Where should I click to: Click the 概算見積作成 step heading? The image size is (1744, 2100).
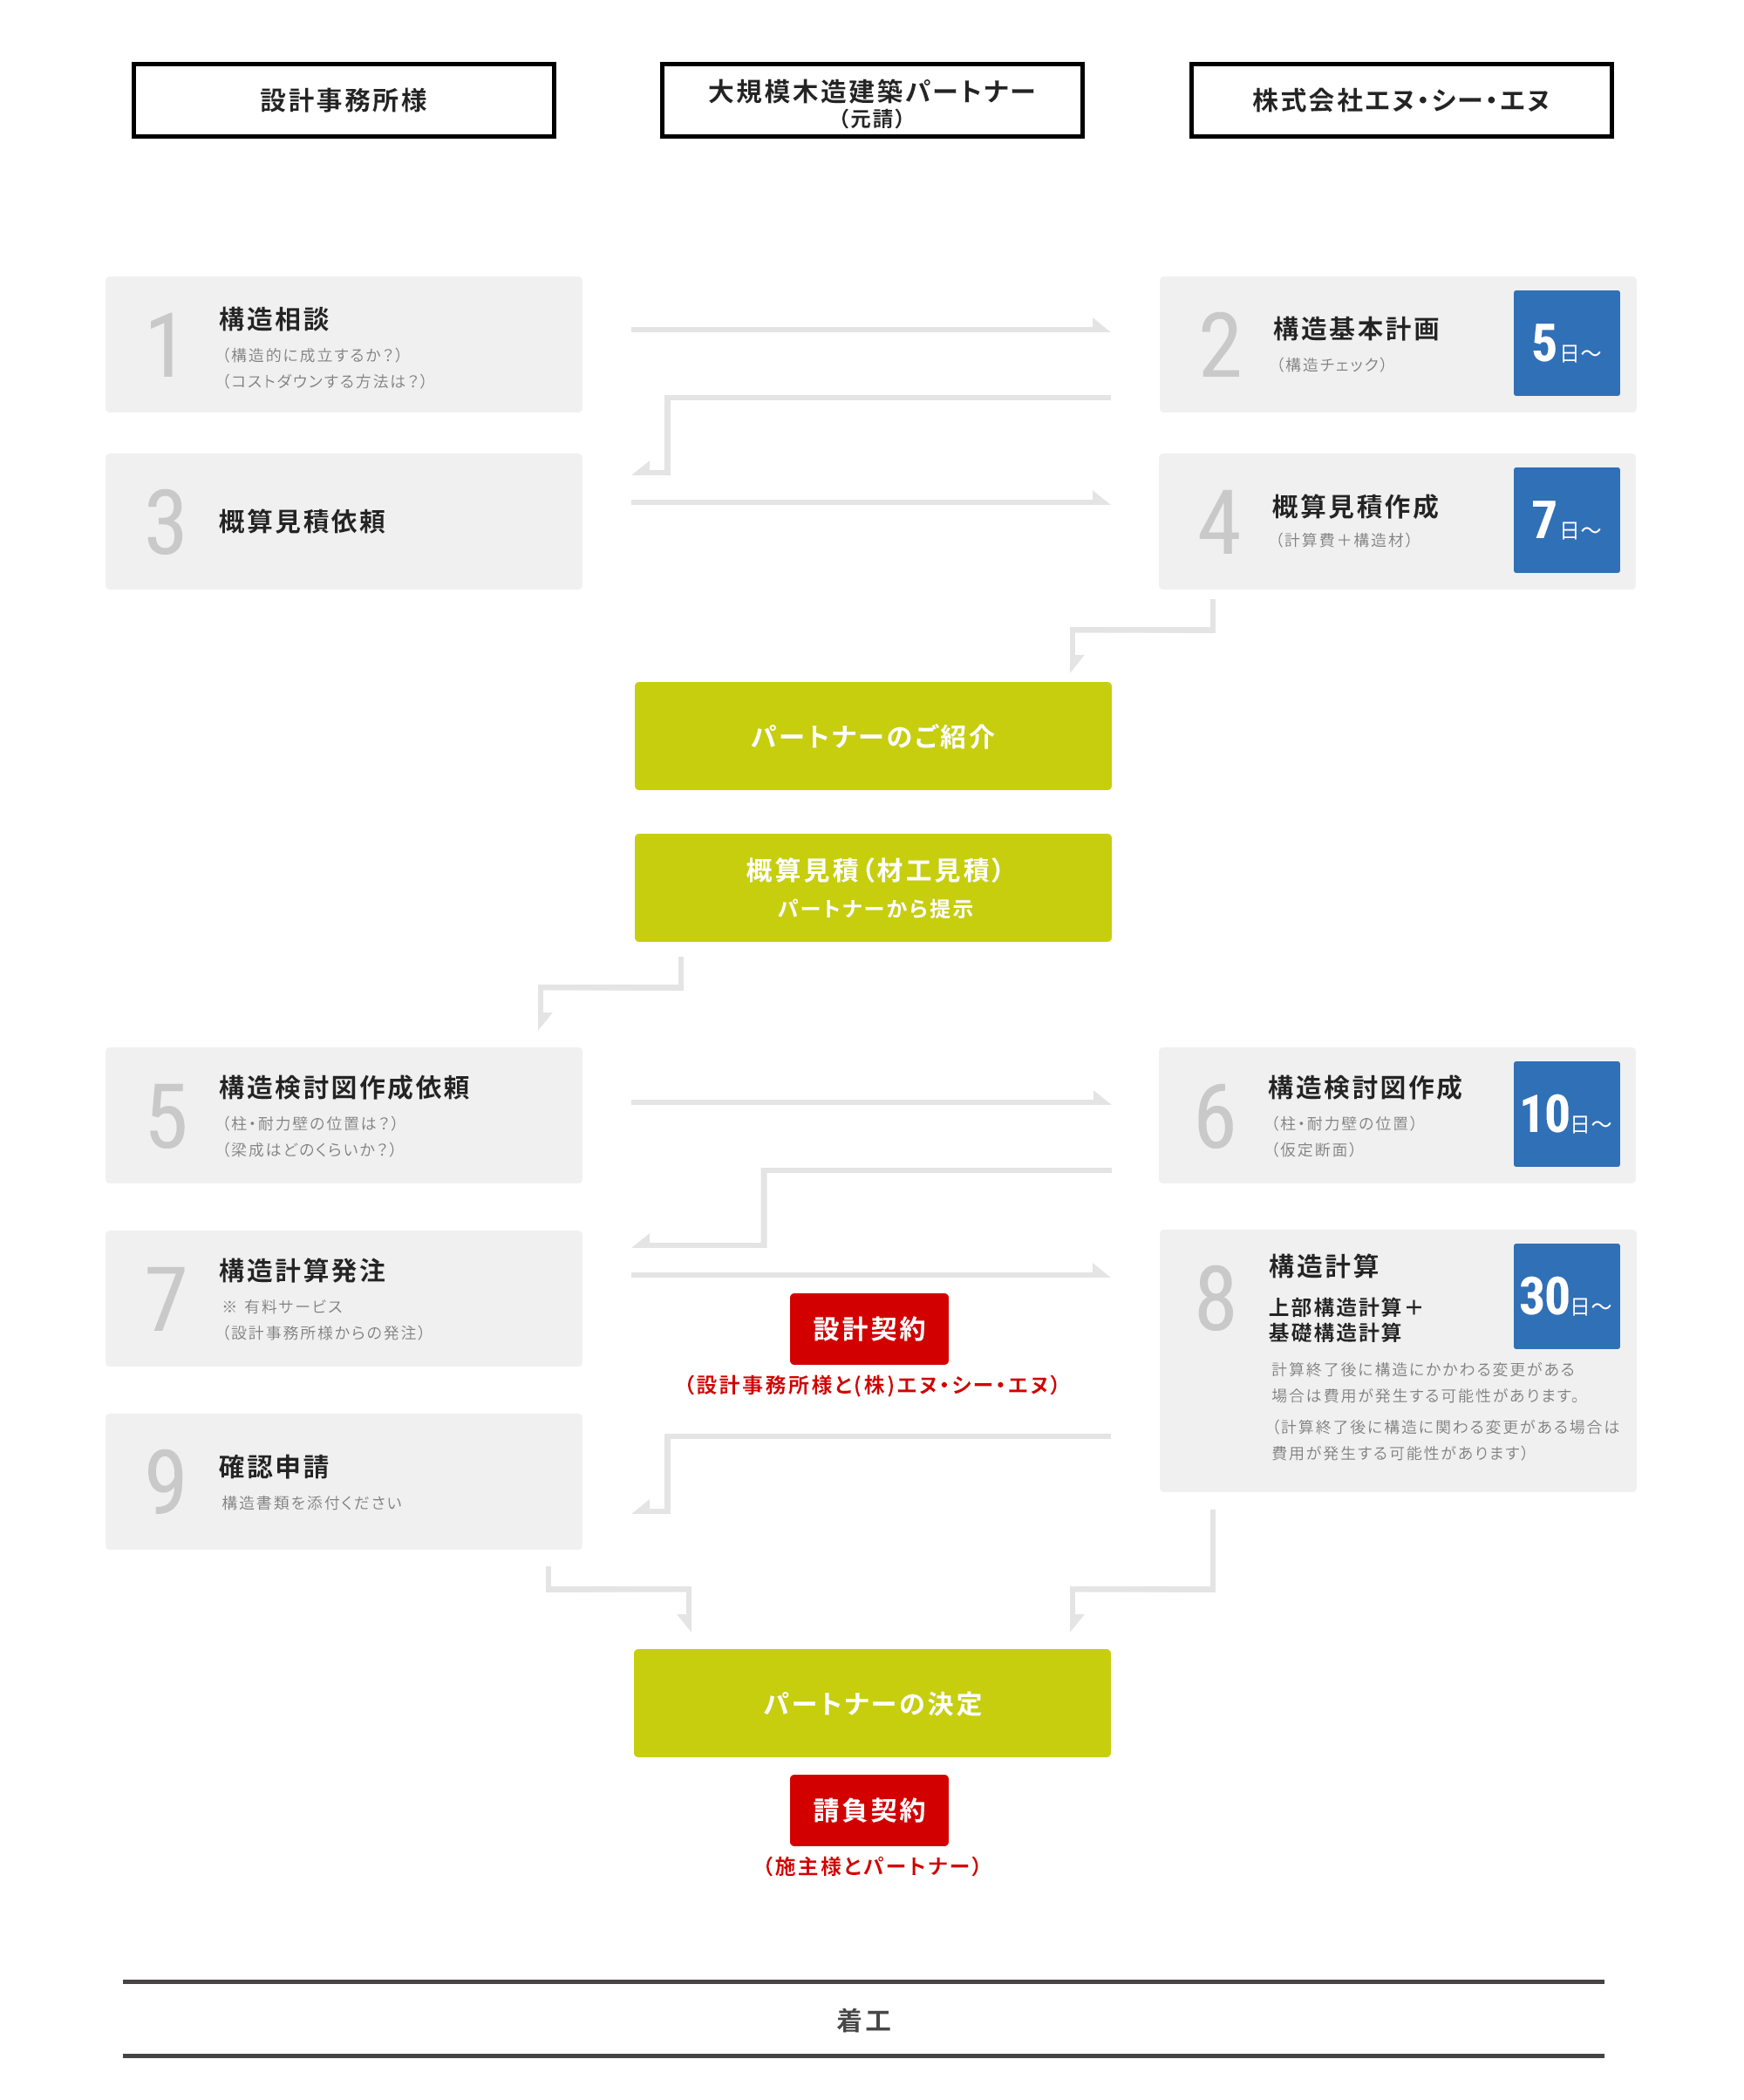1354,507
